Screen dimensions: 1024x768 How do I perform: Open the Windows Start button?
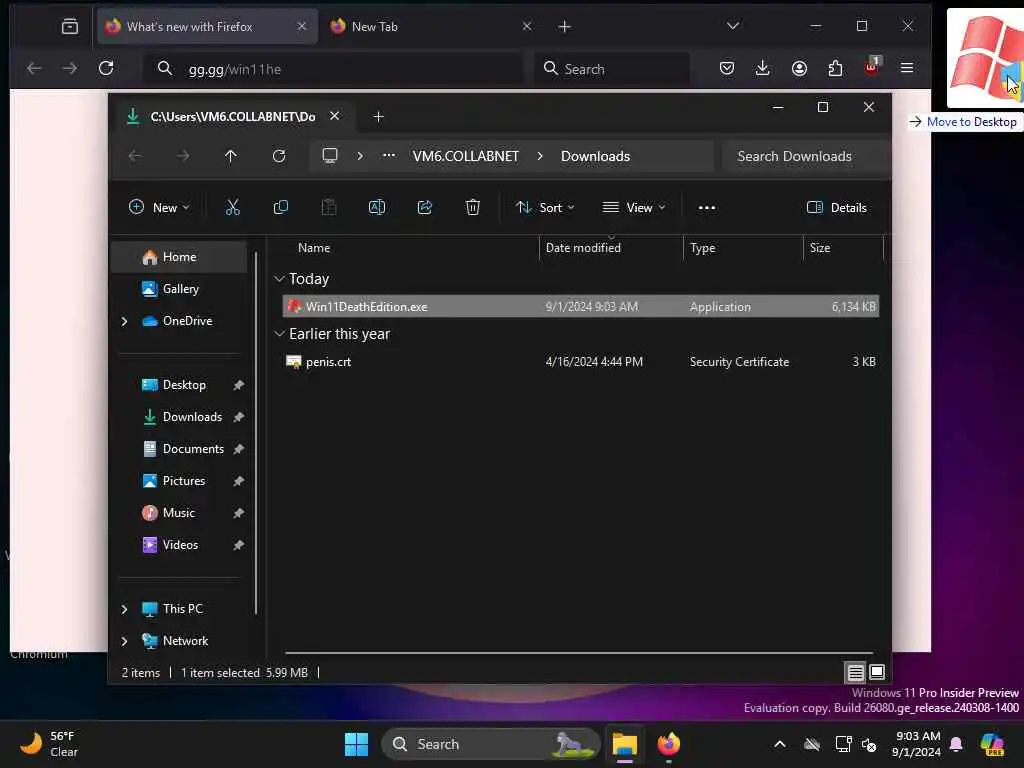(357, 744)
